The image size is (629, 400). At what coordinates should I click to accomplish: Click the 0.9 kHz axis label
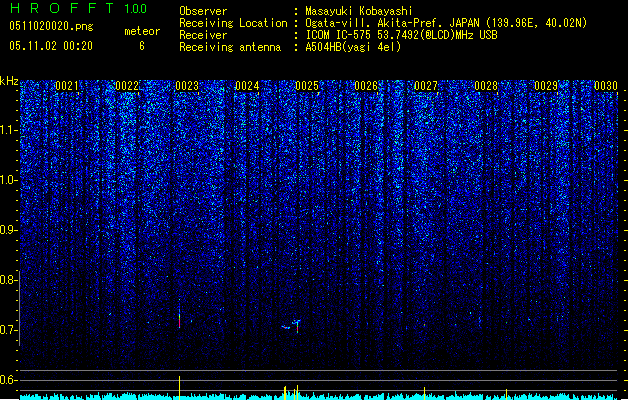click(8, 230)
